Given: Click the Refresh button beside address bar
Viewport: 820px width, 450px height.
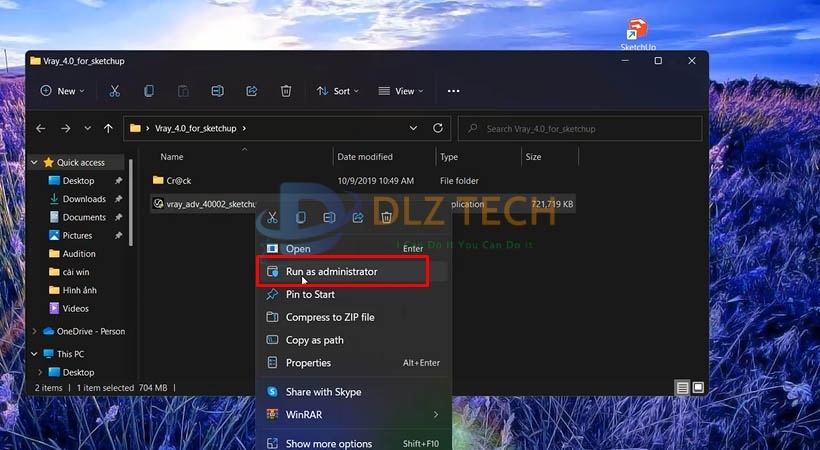Looking at the screenshot, I should (438, 129).
